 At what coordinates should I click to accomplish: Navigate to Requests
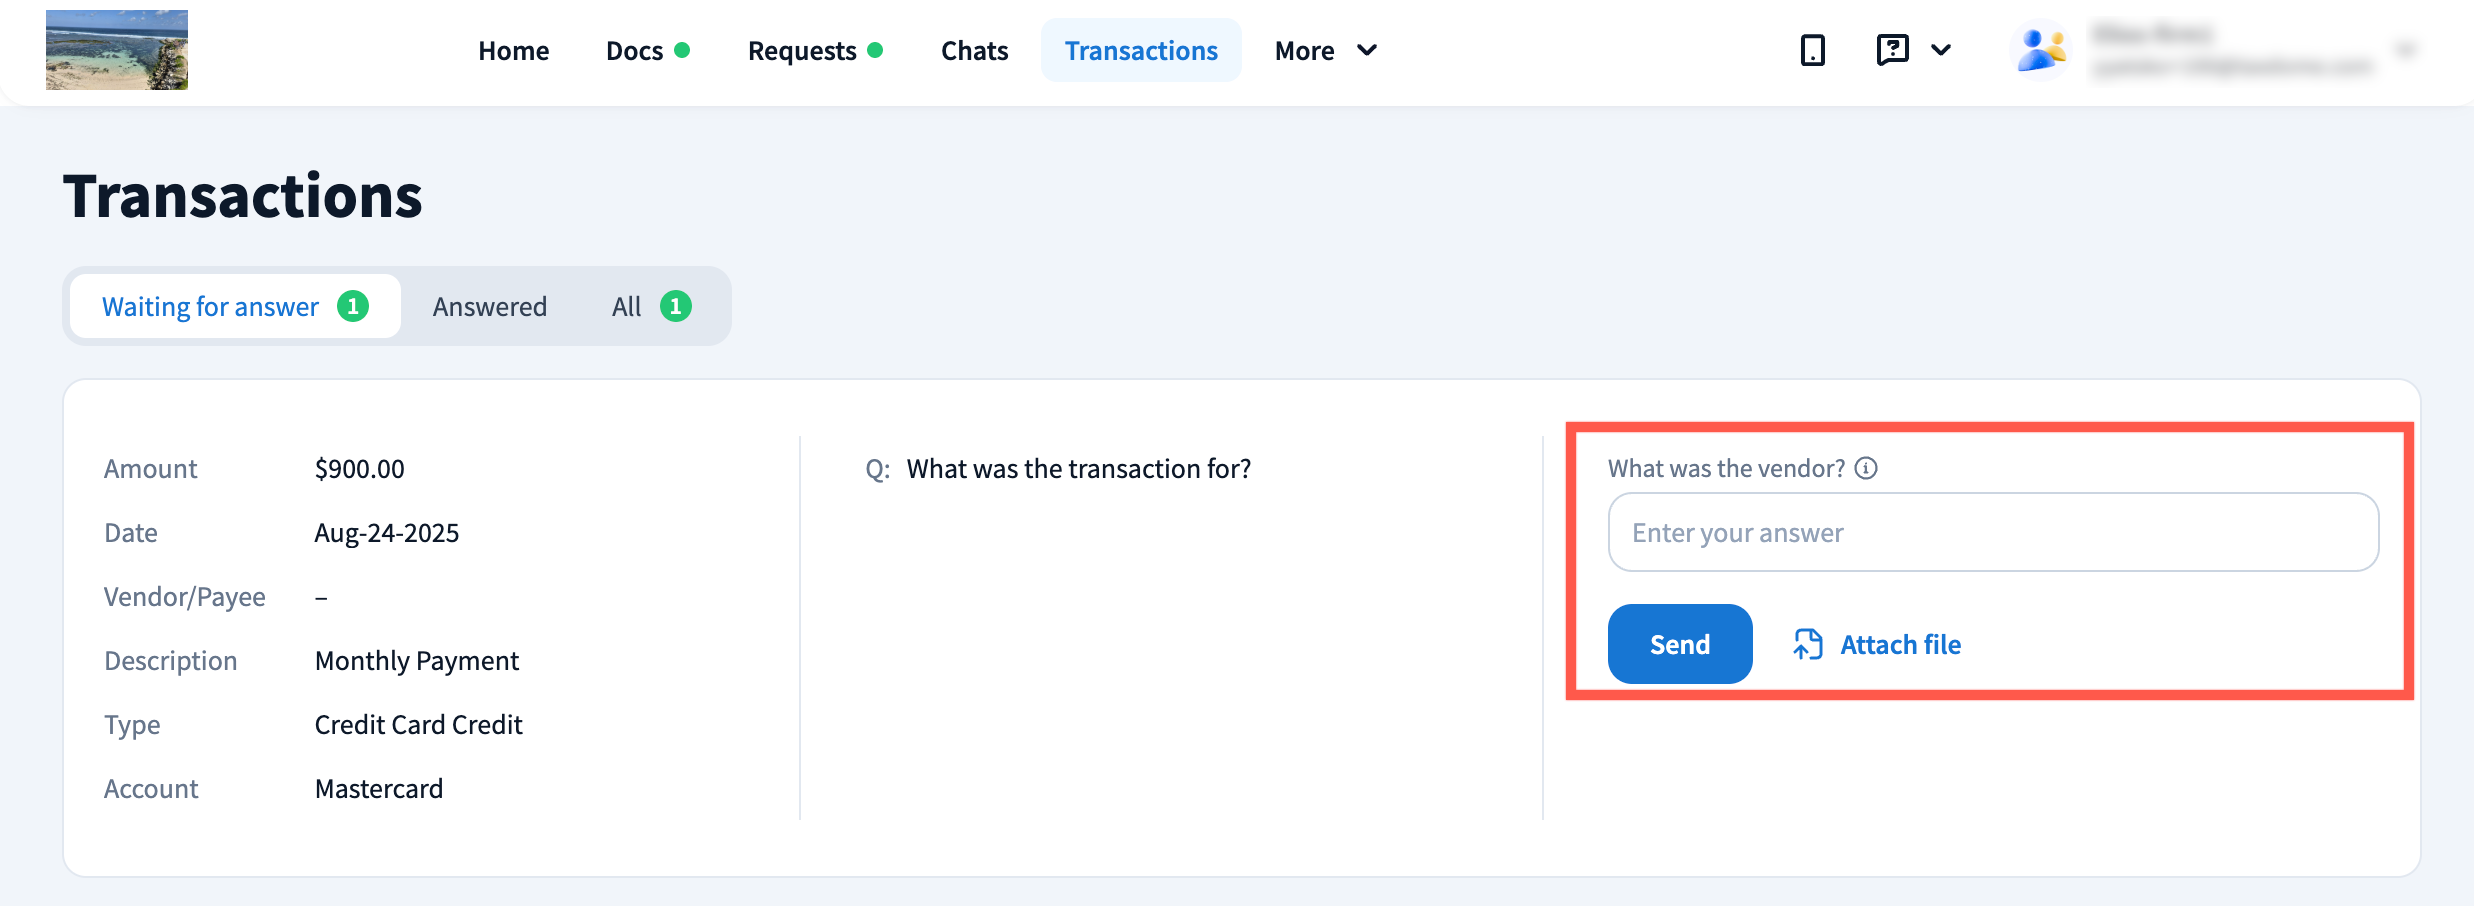click(x=802, y=51)
